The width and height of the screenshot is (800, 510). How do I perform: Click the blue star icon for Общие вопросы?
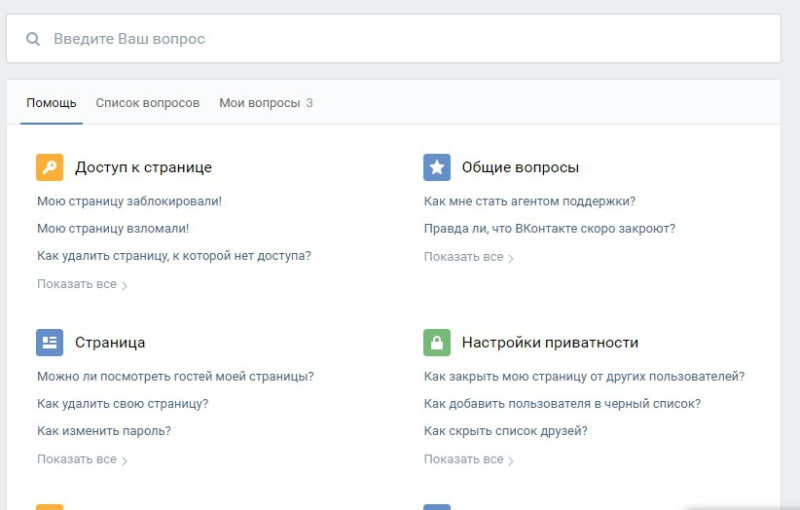[436, 167]
